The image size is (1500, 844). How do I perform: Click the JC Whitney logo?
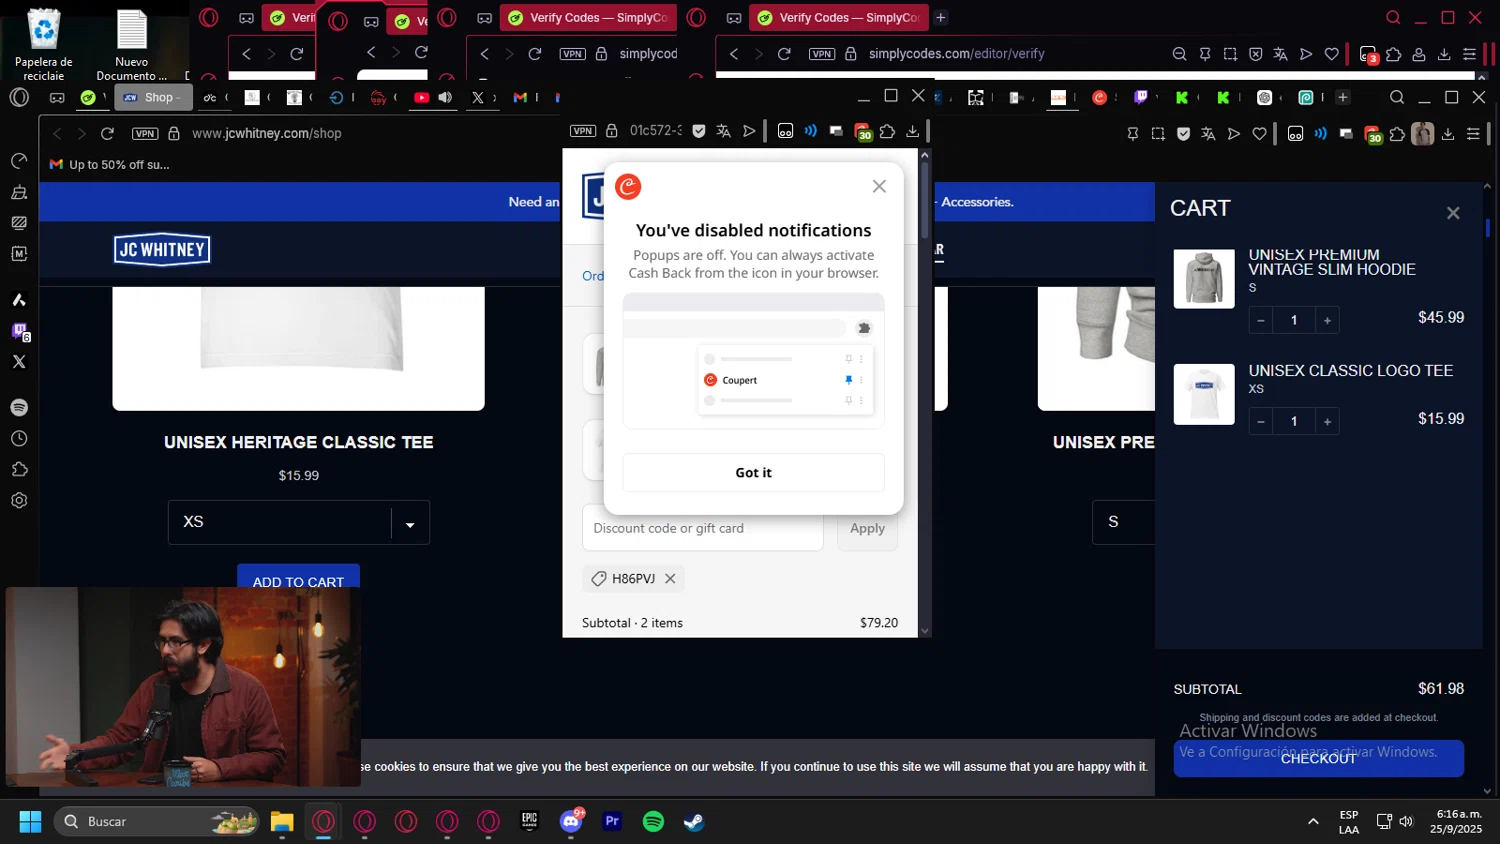click(162, 250)
